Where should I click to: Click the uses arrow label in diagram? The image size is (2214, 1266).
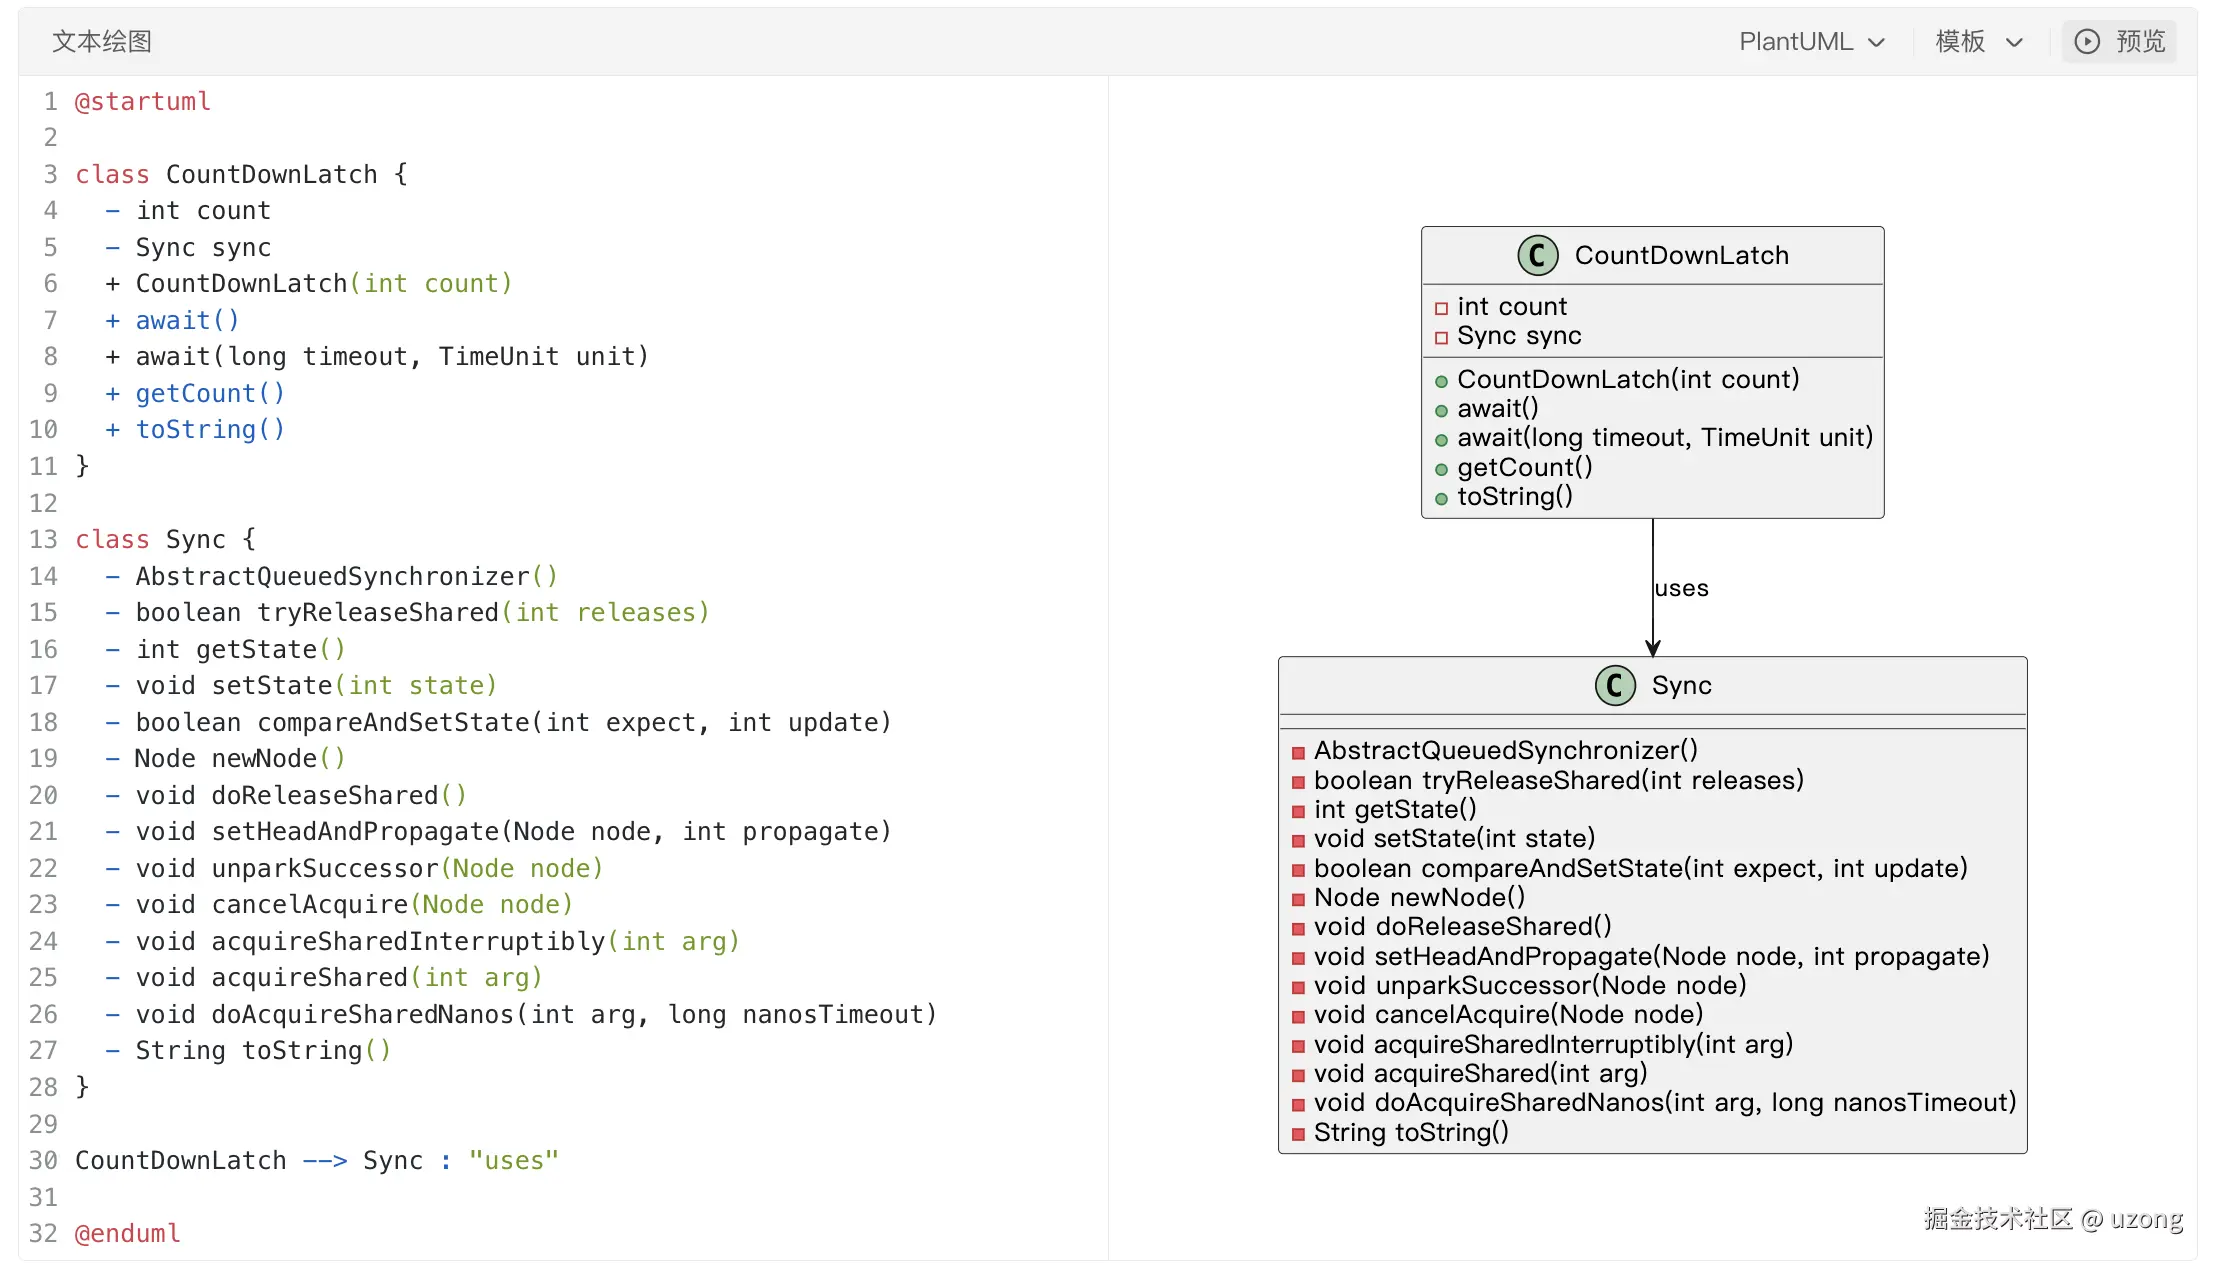(x=1681, y=588)
